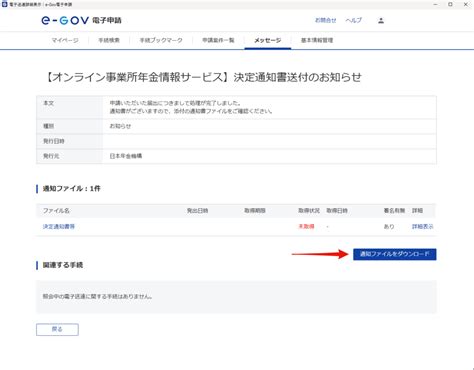Open the マイページ tab
This screenshot has width=474, height=370.
pos(65,40)
